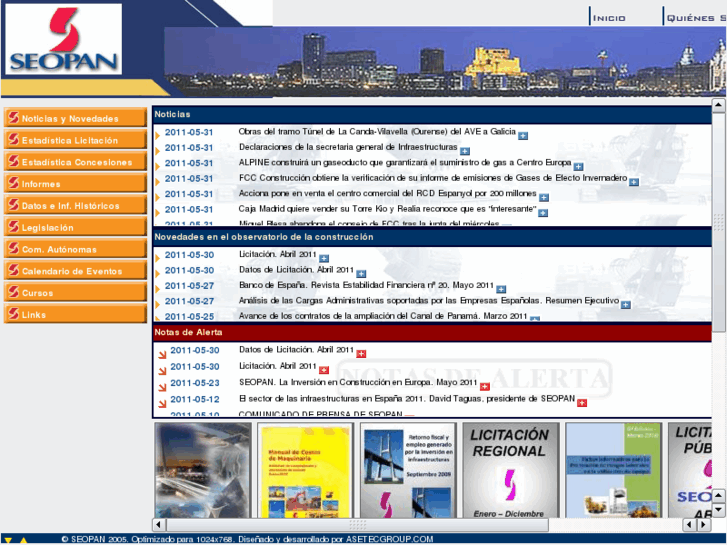727x545 pixels.
Task: Open plus icon for Banco de España Revista
Action: [x=501, y=289]
